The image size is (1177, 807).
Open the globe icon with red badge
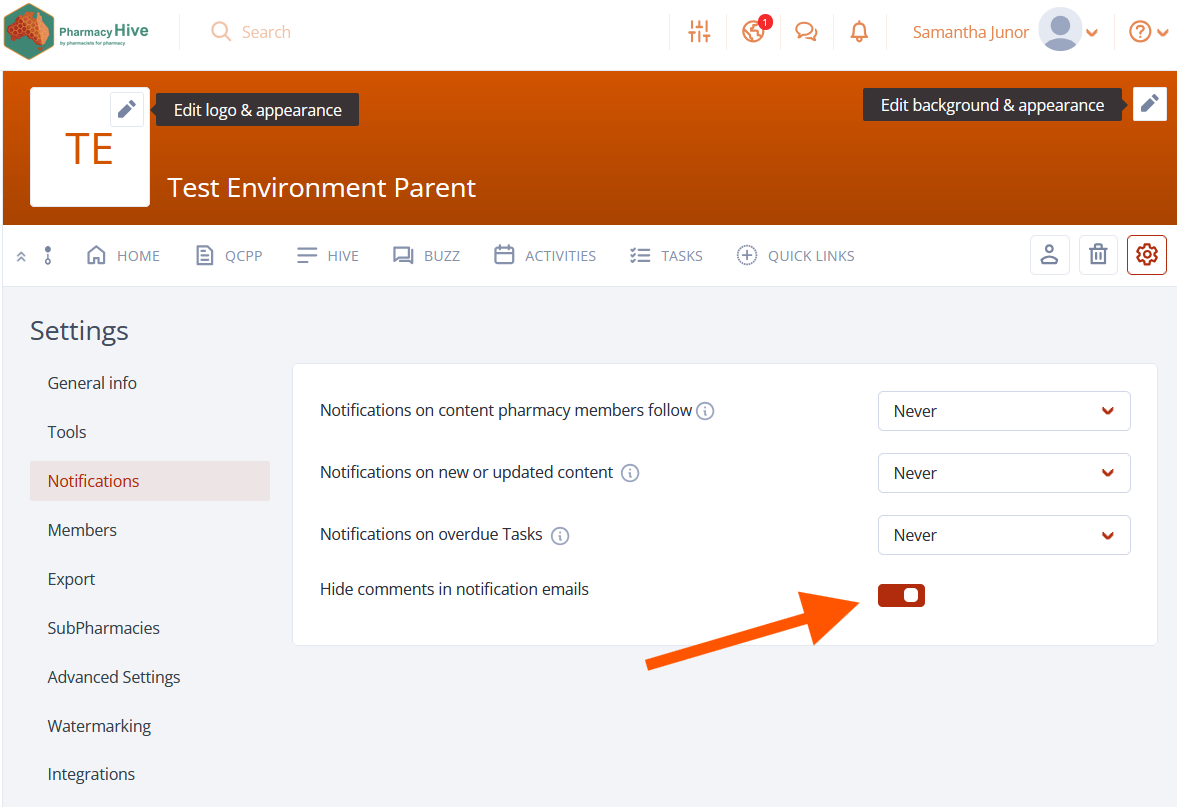tap(754, 31)
